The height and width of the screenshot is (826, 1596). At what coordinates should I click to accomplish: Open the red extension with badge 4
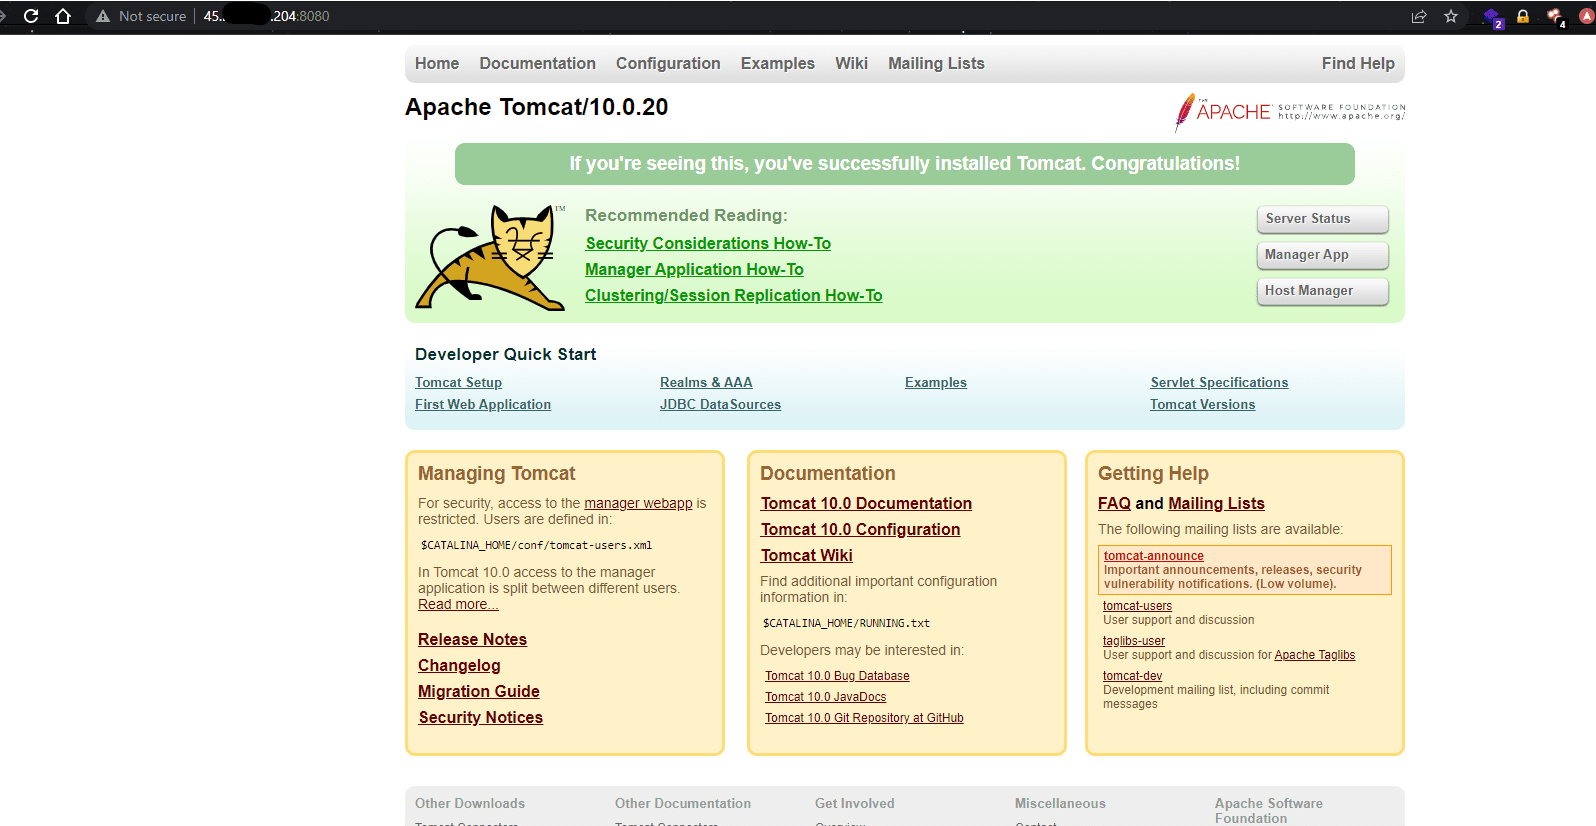pyautogui.click(x=1555, y=17)
